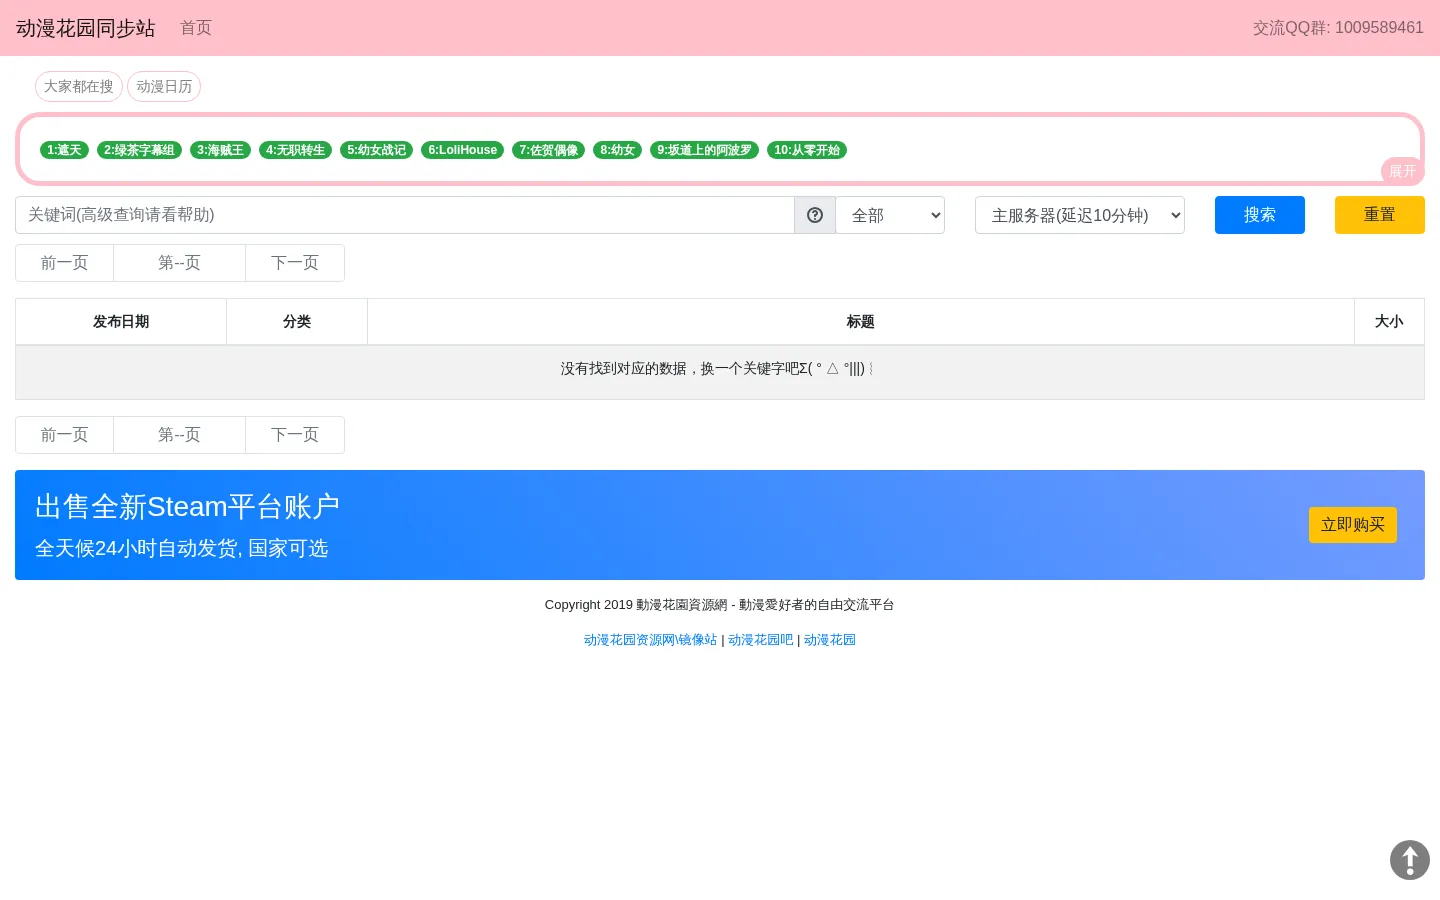Click the blue 搜索 button
The width and height of the screenshot is (1440, 900).
click(1260, 215)
